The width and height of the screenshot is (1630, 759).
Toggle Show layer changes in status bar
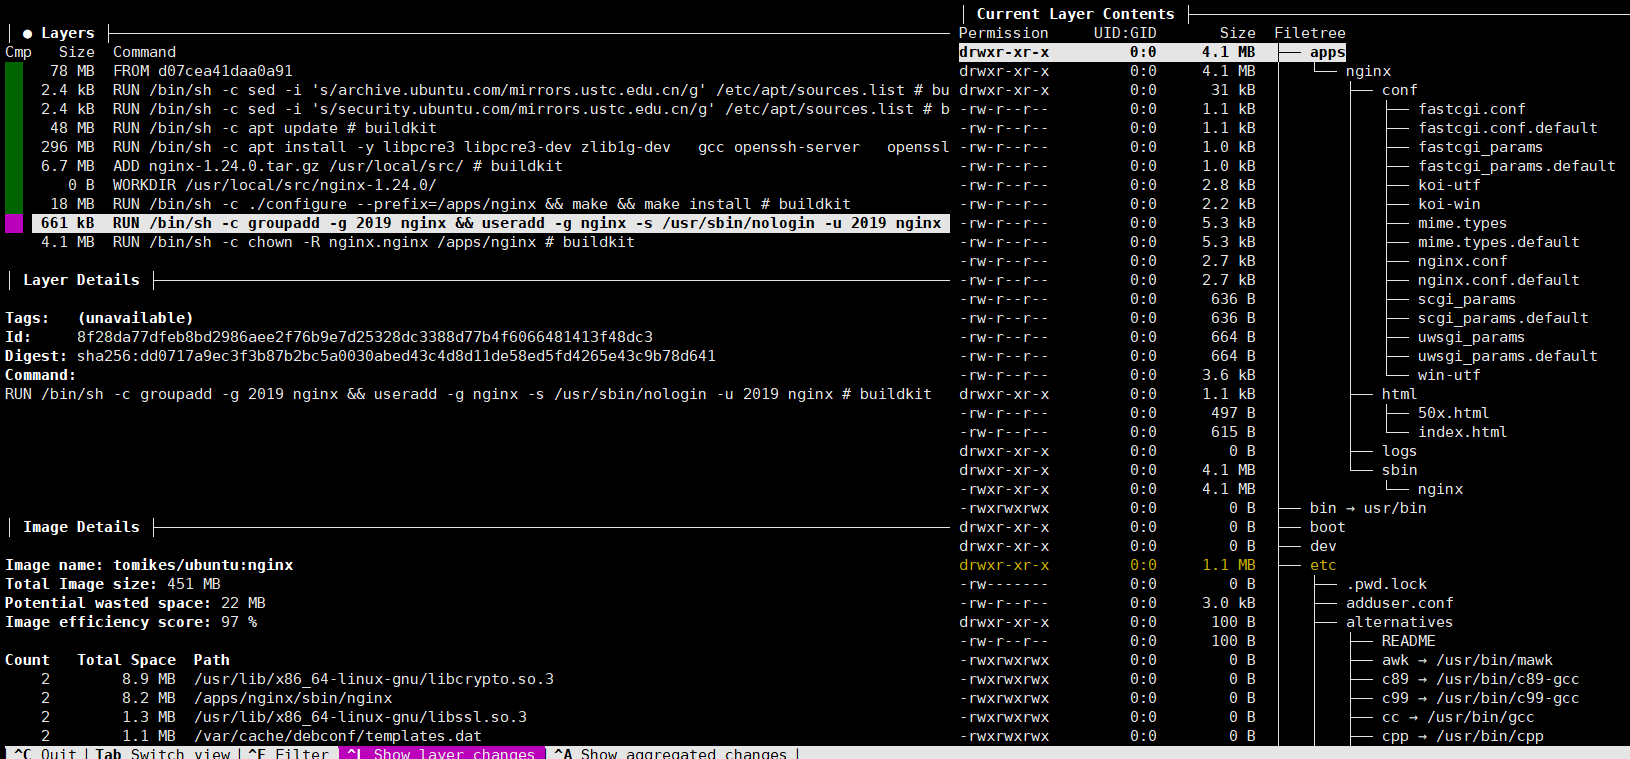click(x=441, y=753)
